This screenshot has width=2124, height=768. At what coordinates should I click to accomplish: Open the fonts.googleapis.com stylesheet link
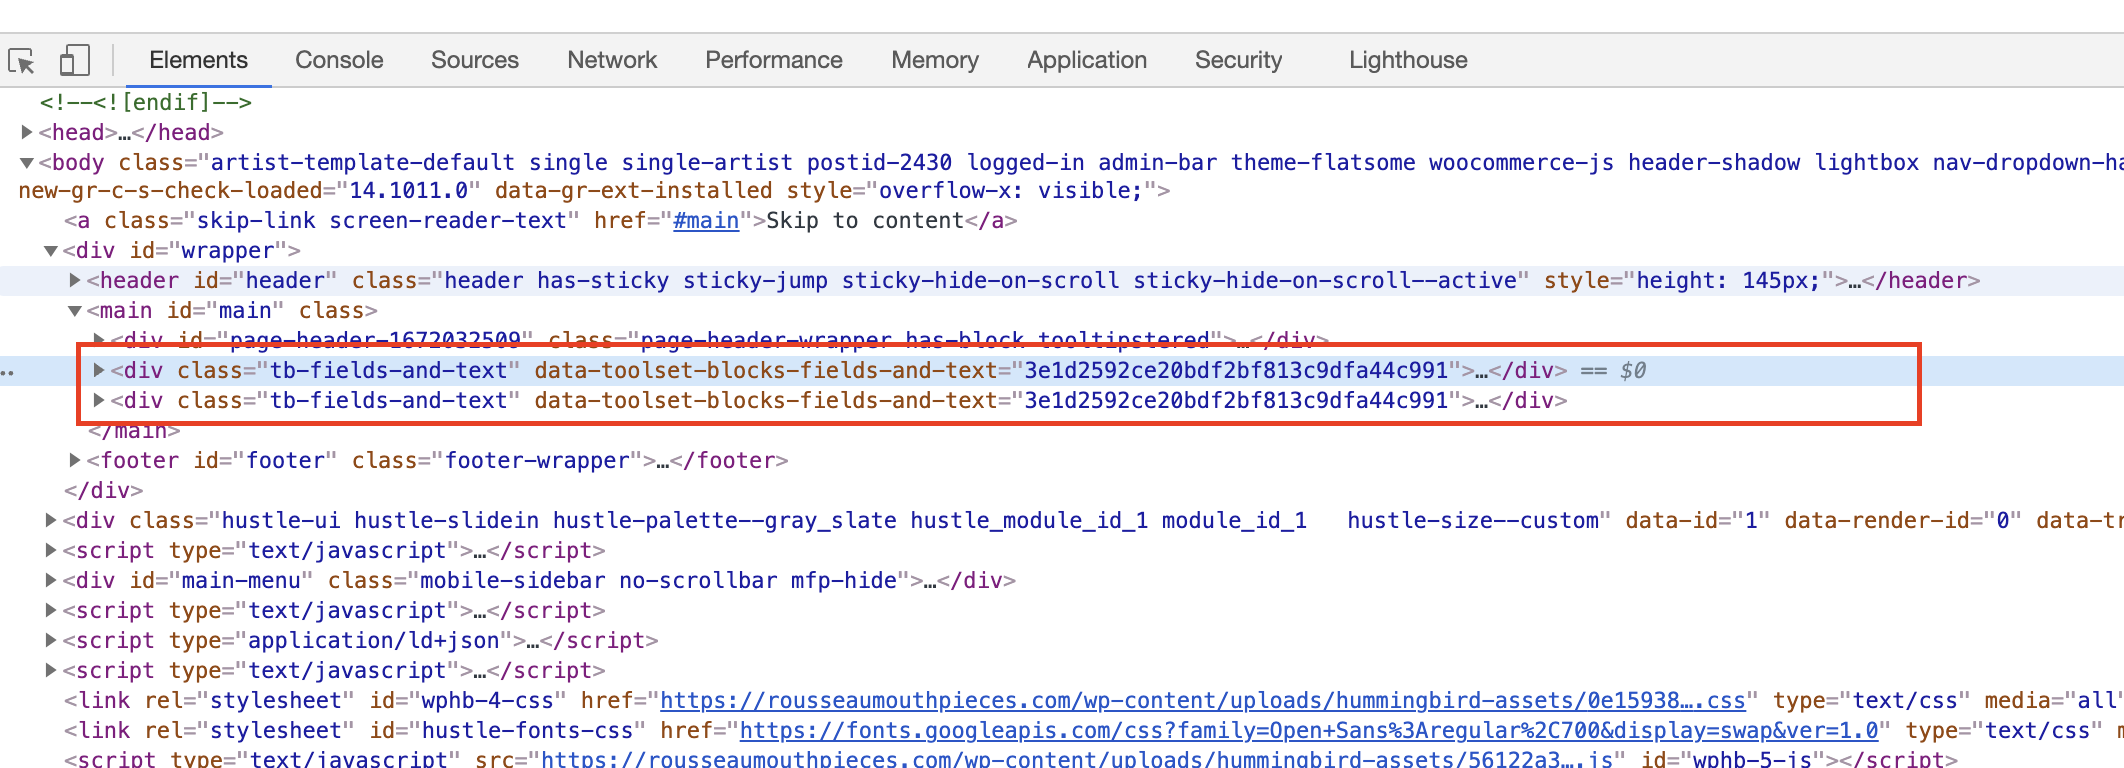point(1309,730)
